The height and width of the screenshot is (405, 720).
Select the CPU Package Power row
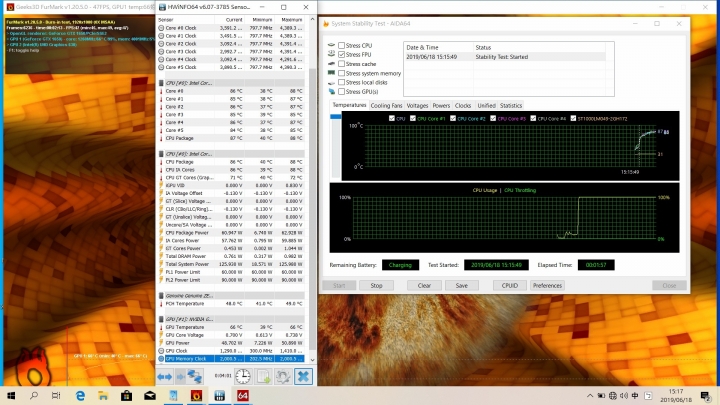pos(231,233)
